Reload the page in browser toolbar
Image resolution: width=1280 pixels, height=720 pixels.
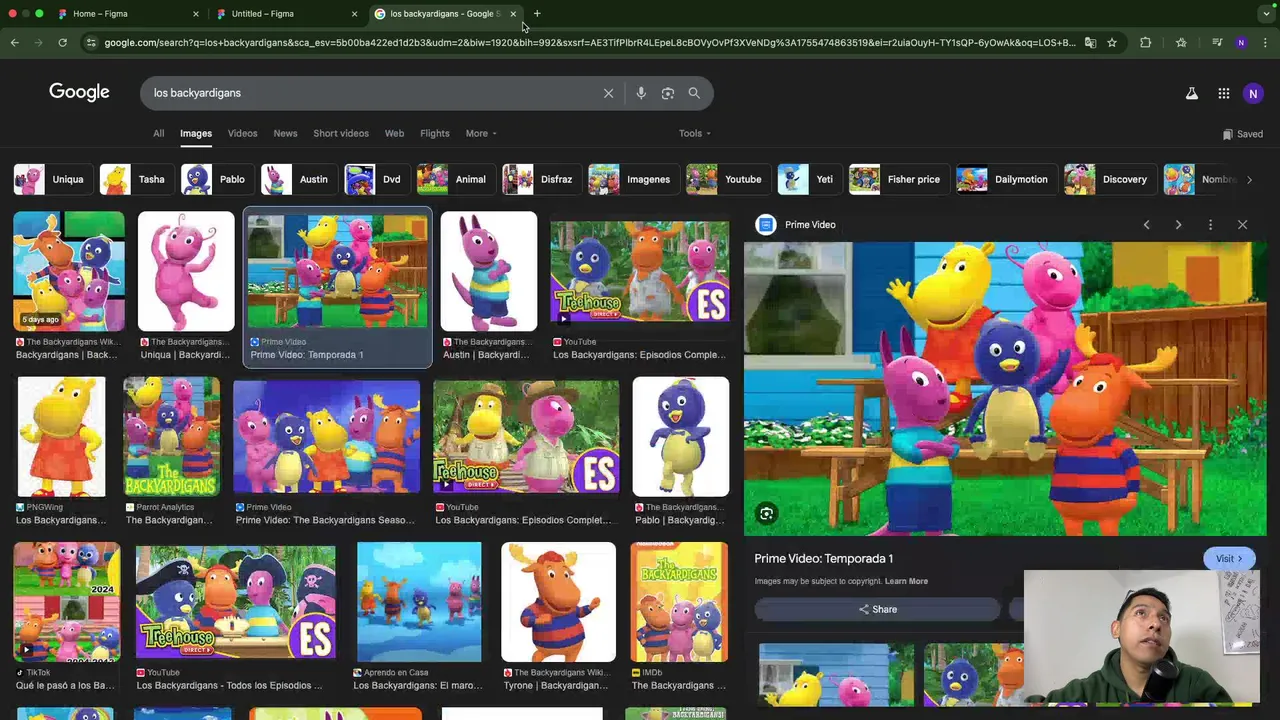(62, 42)
